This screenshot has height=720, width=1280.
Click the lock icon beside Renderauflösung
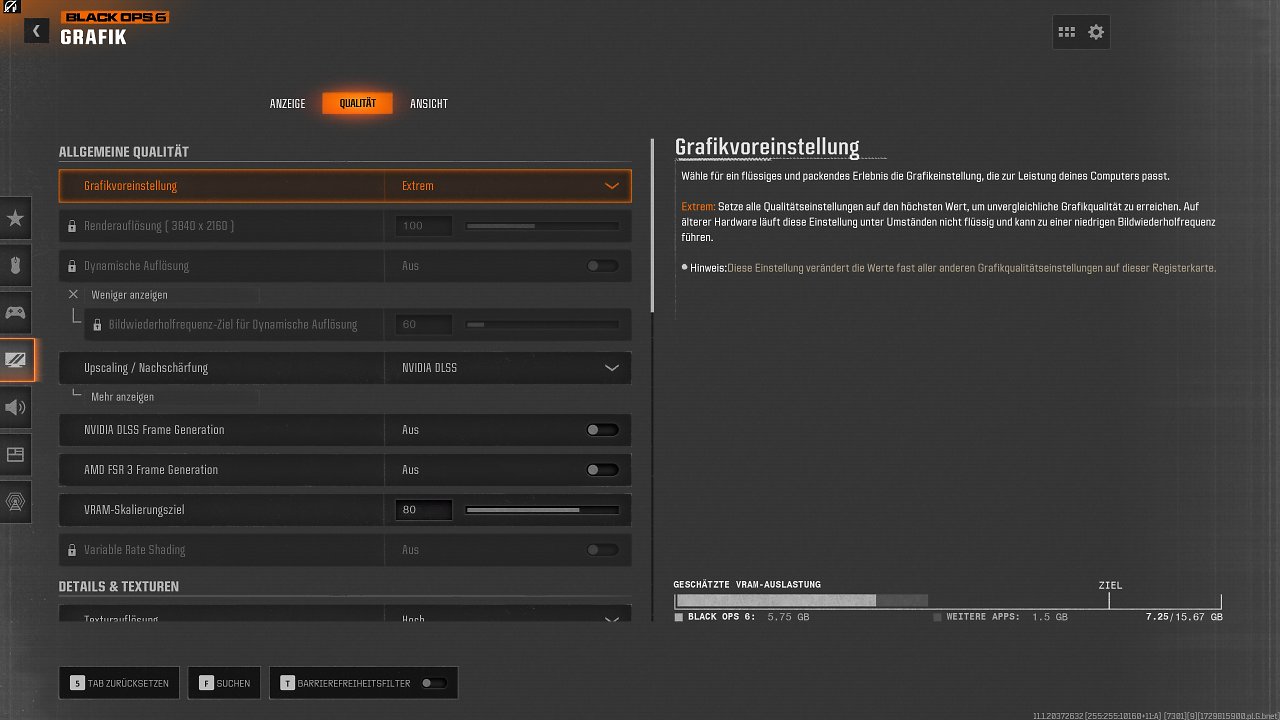pyautogui.click(x=72, y=226)
